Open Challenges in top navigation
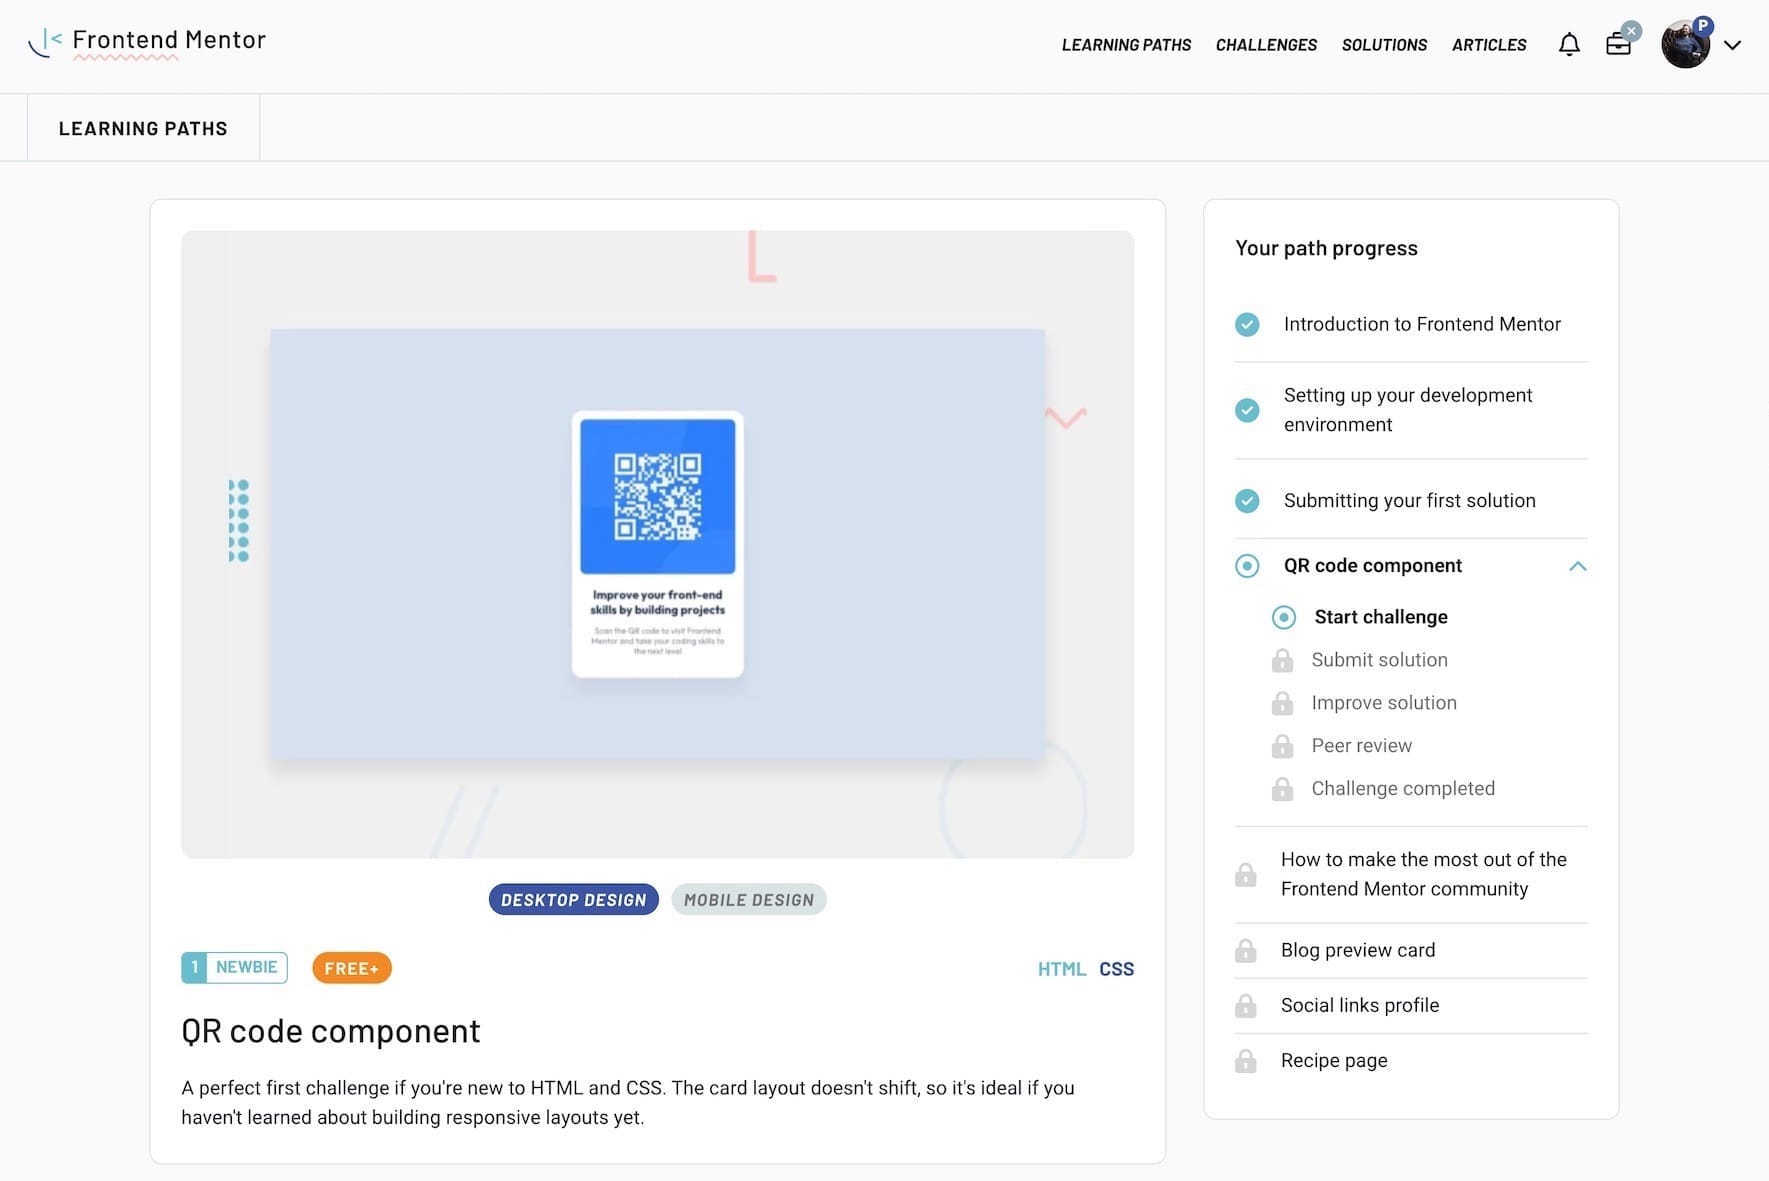Image resolution: width=1769 pixels, height=1181 pixels. click(x=1266, y=45)
